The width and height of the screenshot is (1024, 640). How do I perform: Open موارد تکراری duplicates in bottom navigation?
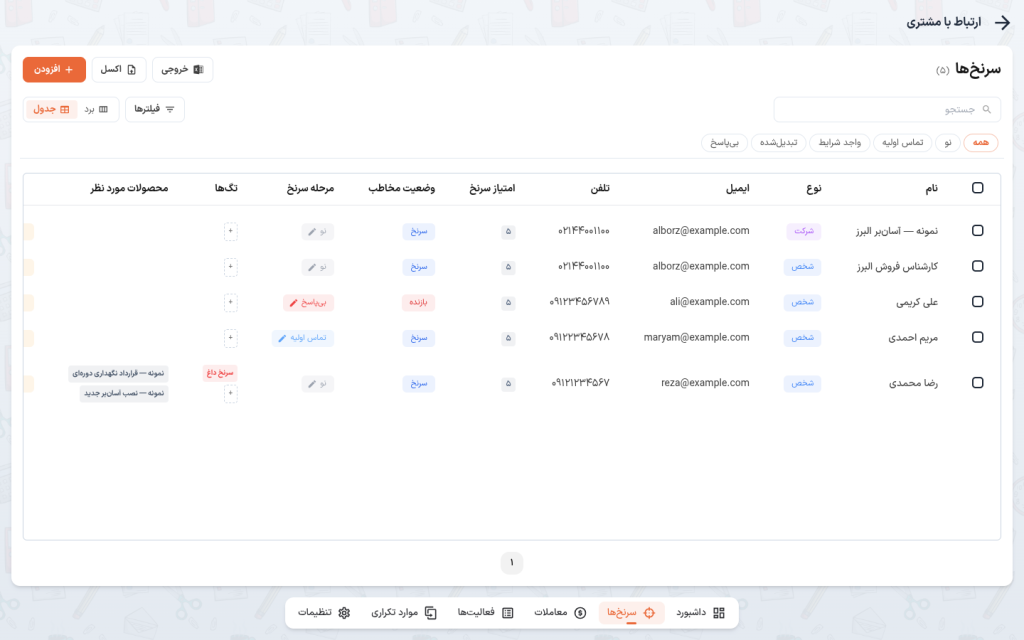point(404,613)
